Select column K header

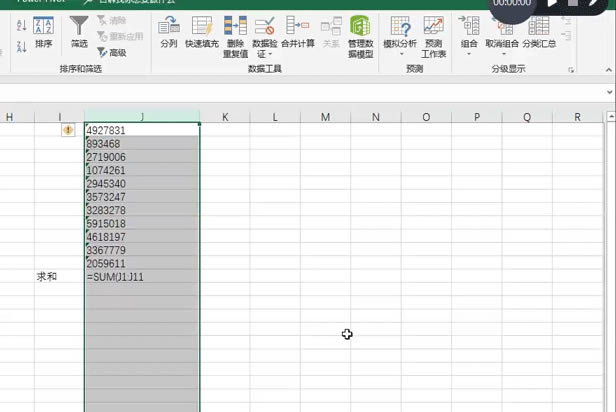coord(224,117)
